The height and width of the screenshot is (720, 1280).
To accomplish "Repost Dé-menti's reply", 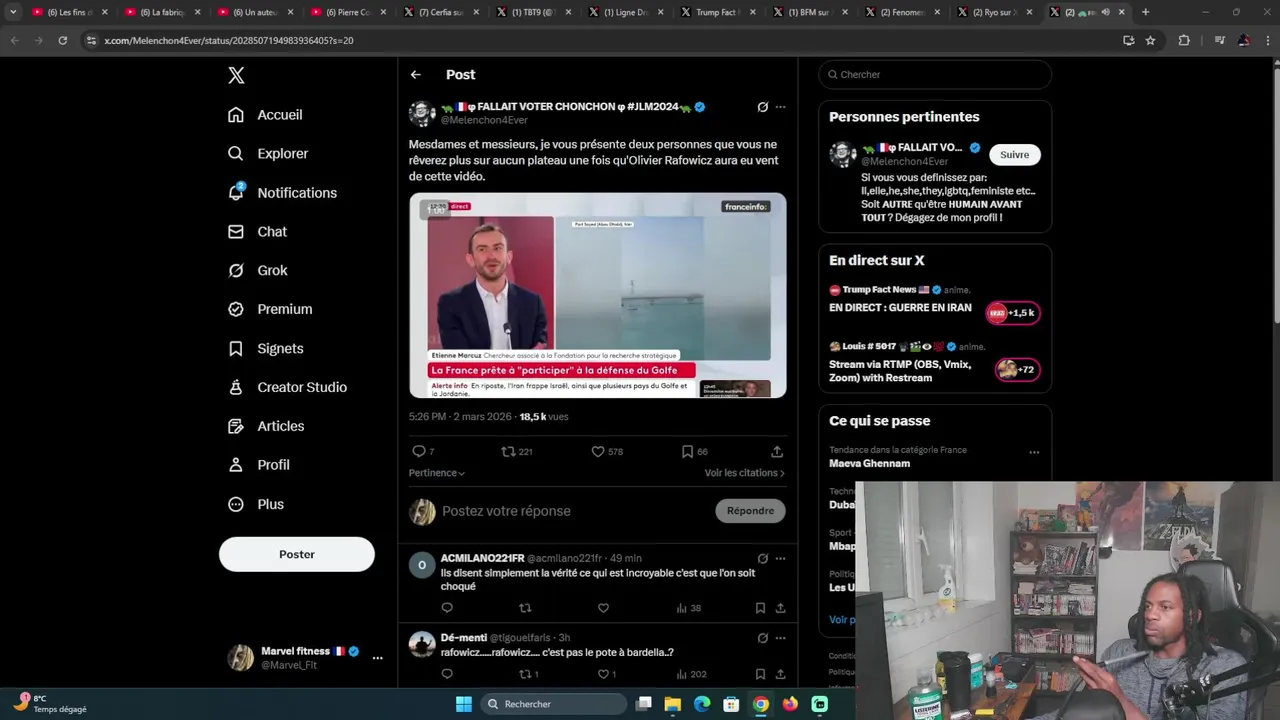I will [528, 674].
